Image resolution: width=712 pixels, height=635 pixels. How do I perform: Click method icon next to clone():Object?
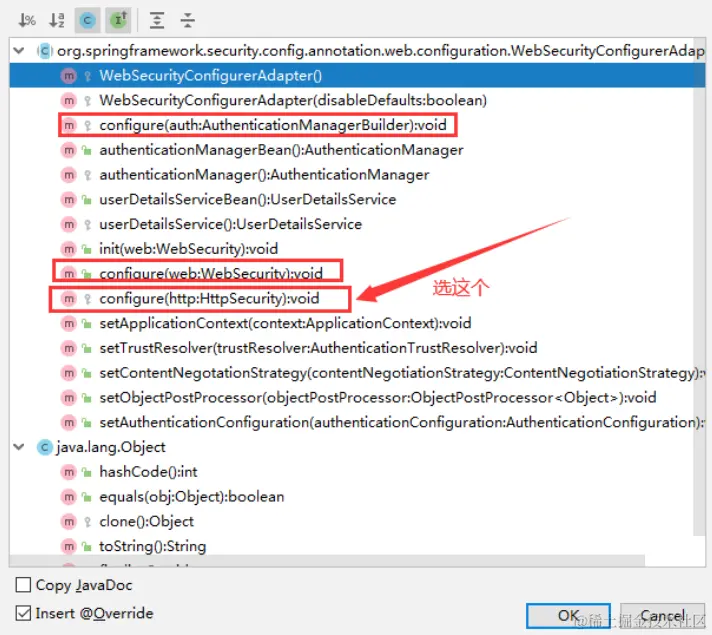(x=69, y=521)
